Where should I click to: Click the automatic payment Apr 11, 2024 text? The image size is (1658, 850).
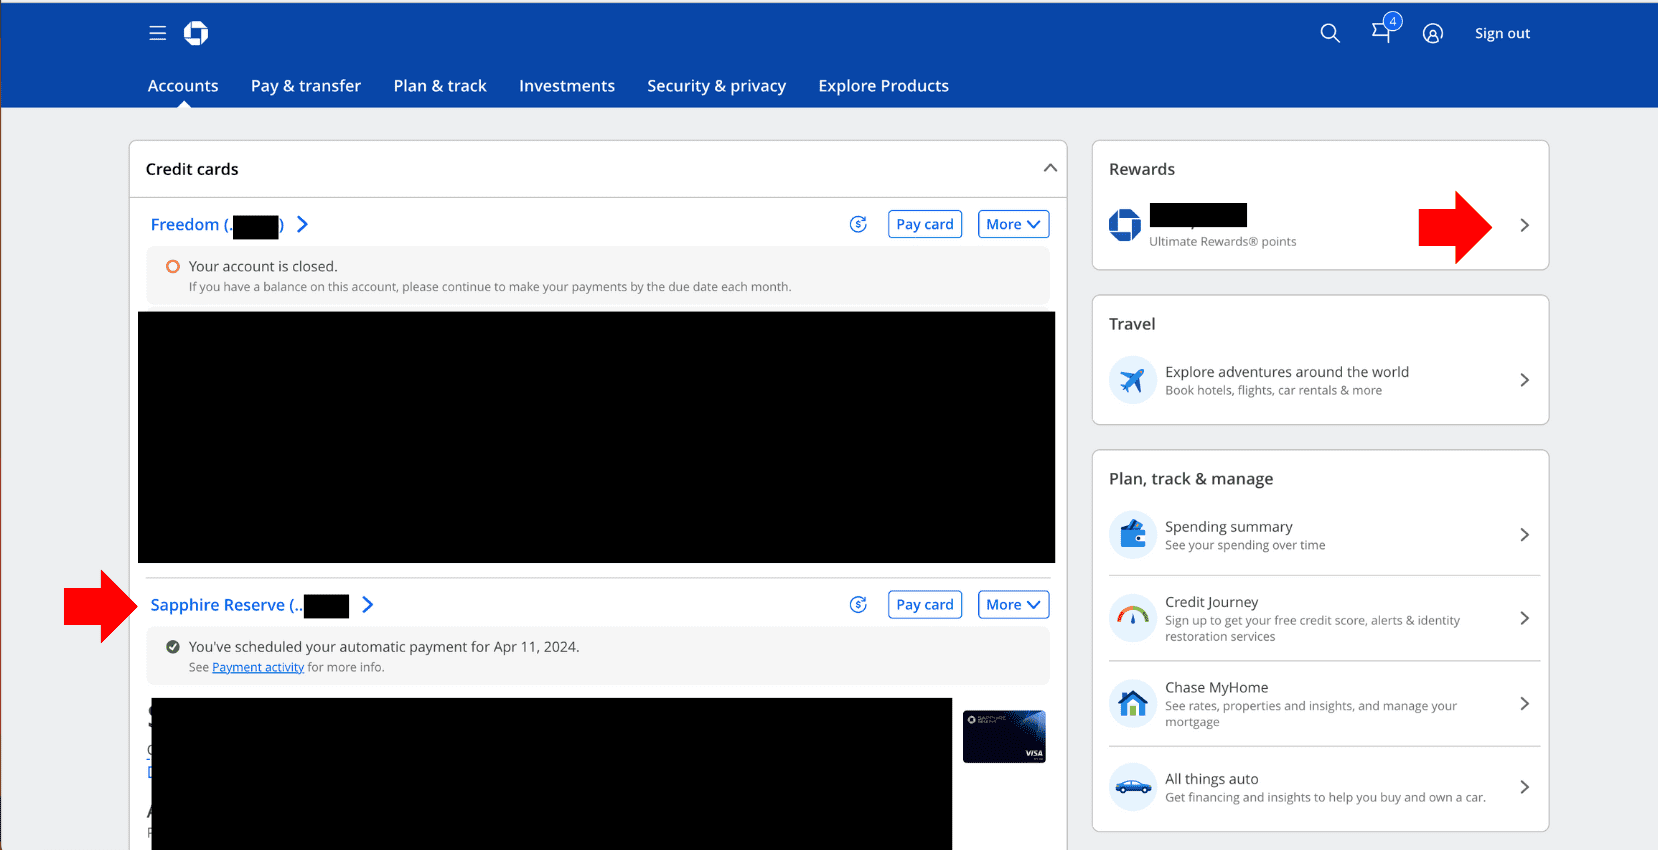coord(384,647)
